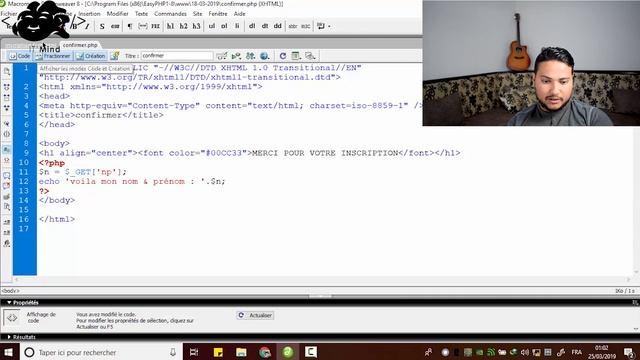Collapse the Propriétés panel

(x=9, y=302)
